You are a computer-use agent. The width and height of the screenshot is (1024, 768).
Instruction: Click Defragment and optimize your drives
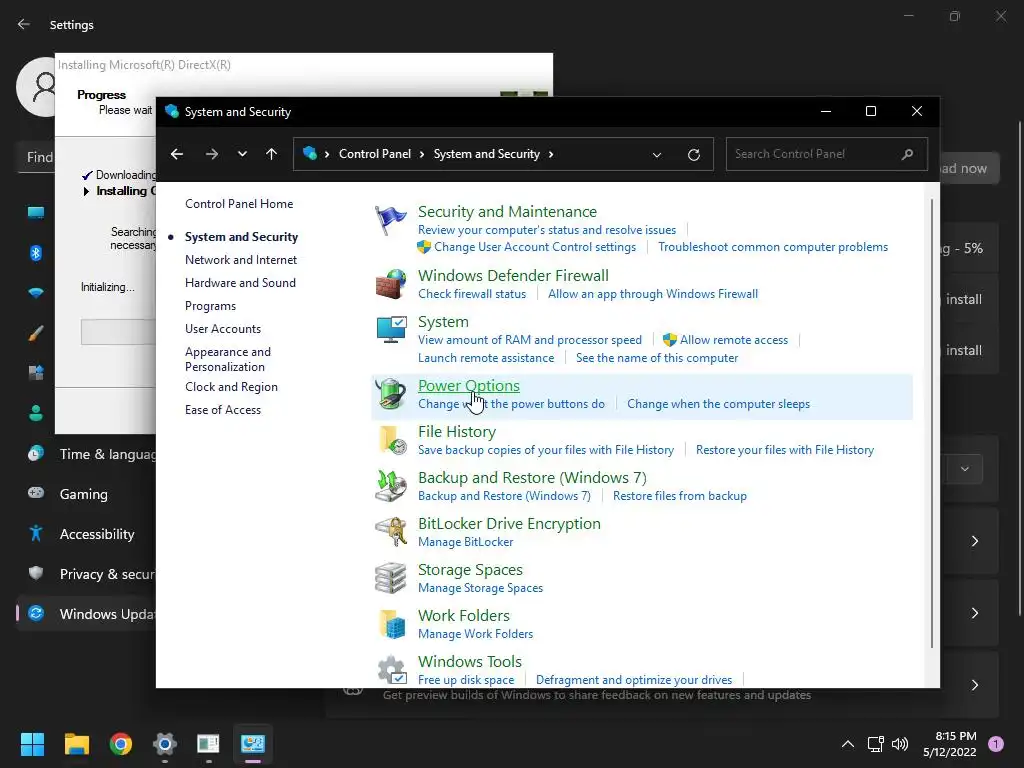pyautogui.click(x=634, y=680)
